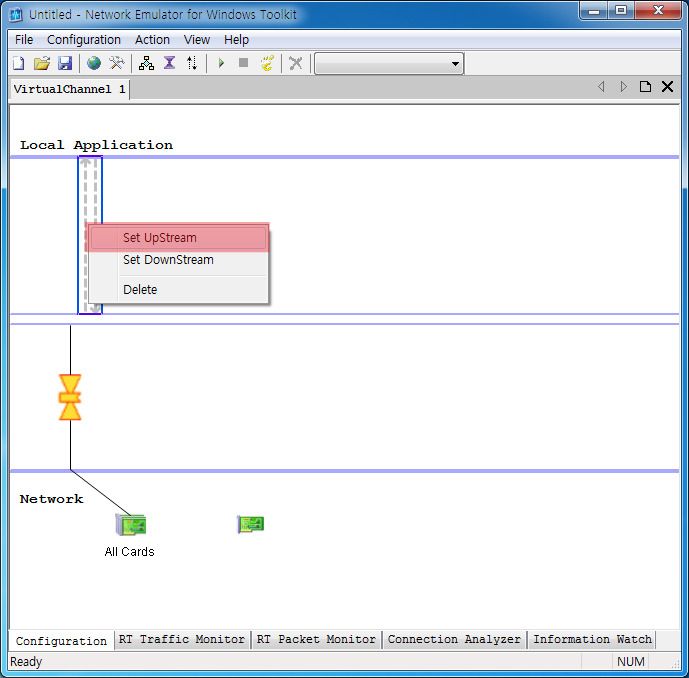
Task: Select the unlabeled network card icon
Action: point(250,524)
